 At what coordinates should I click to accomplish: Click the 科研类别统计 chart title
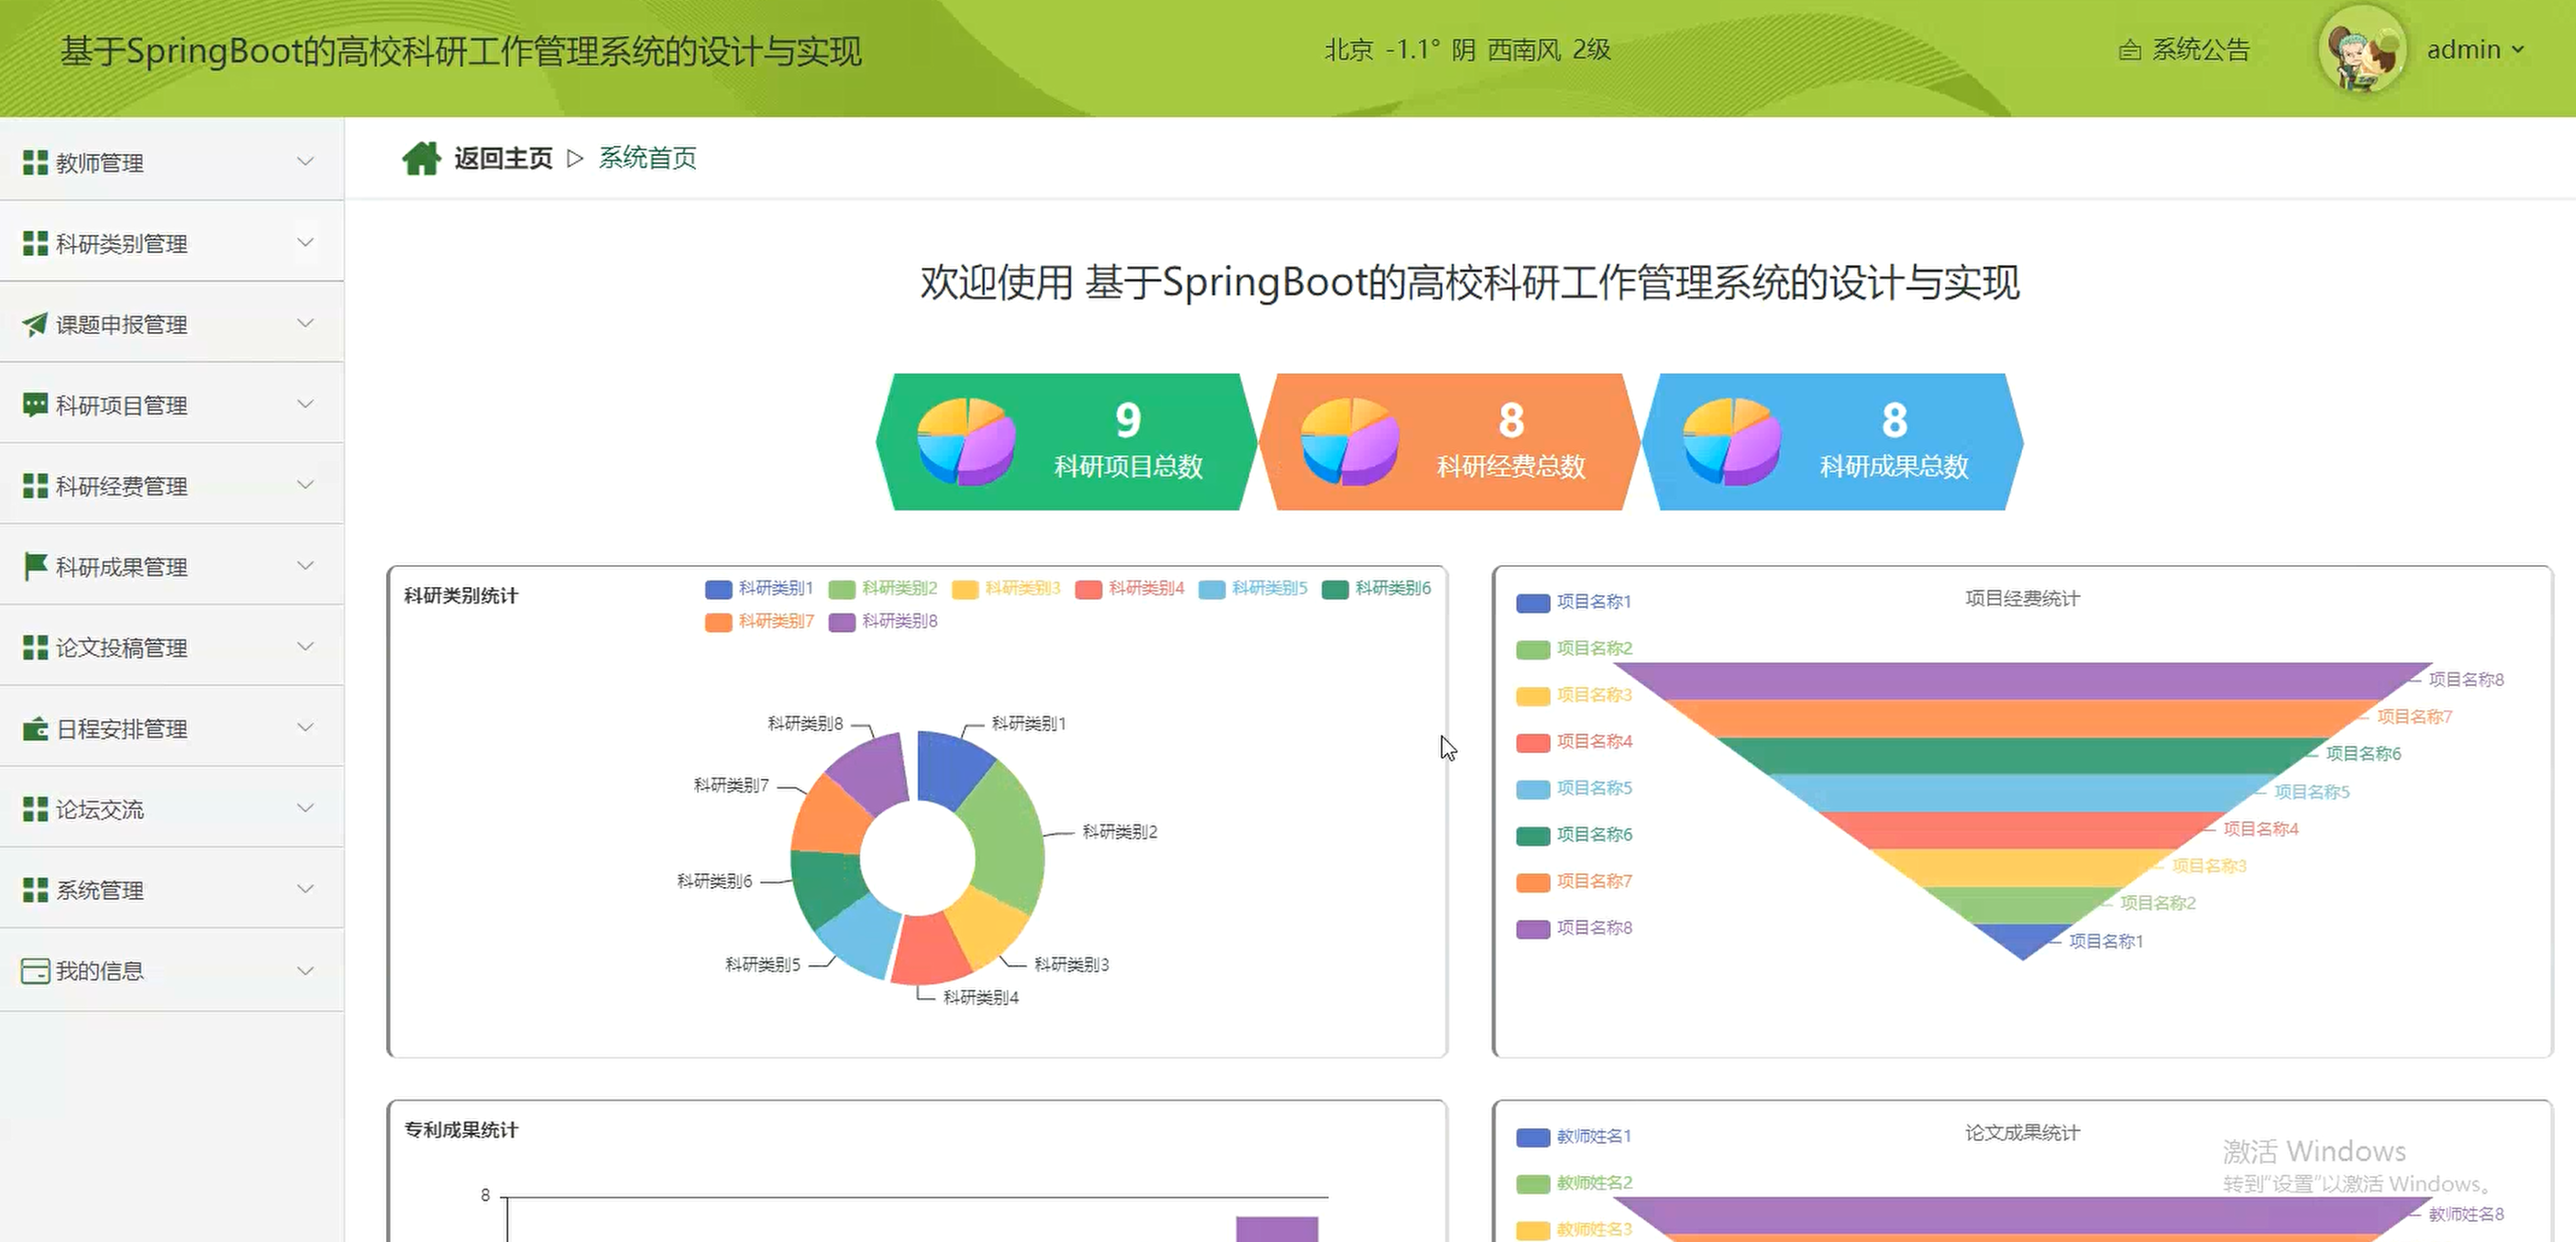[x=461, y=596]
